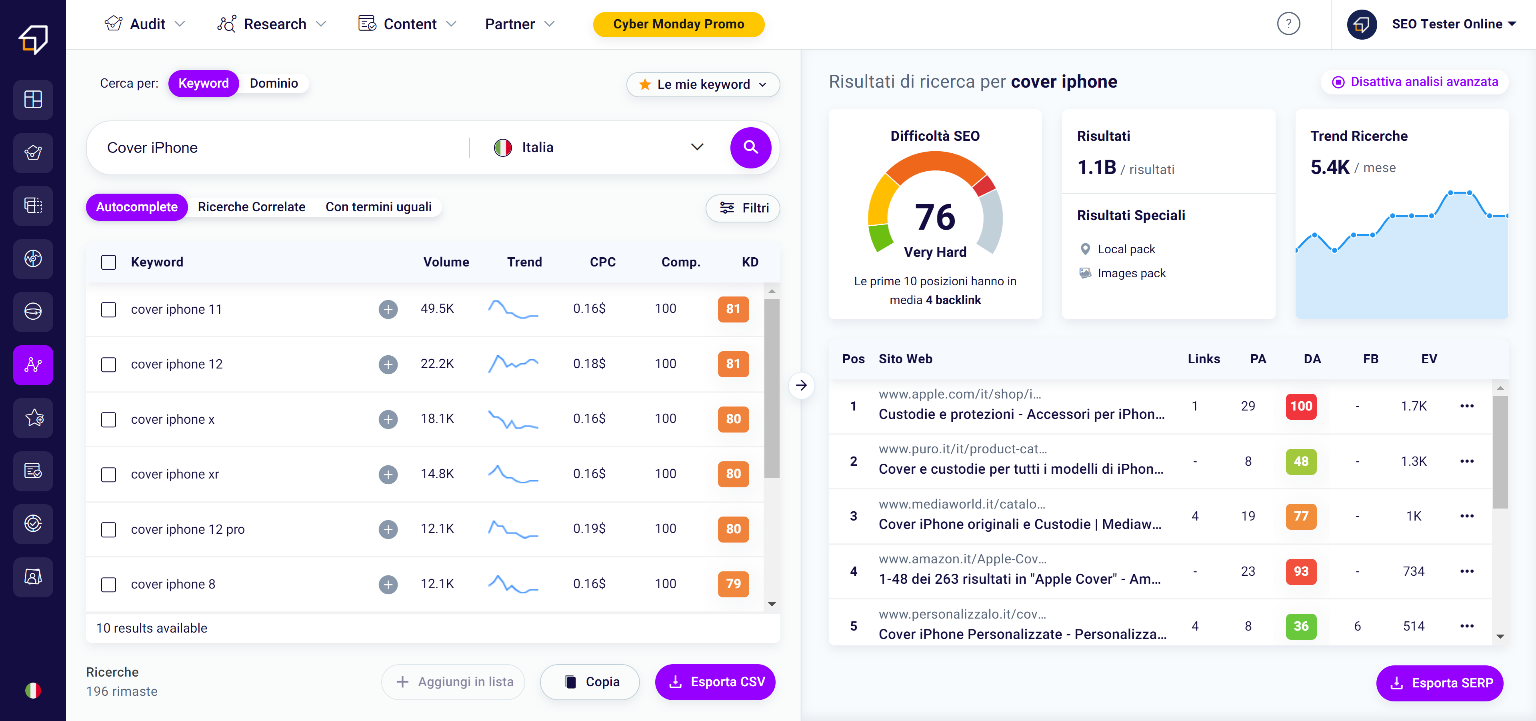Open three-dot menu for www.mediaworld.it result
The width and height of the screenshot is (1536, 721).
pyautogui.click(x=1467, y=516)
